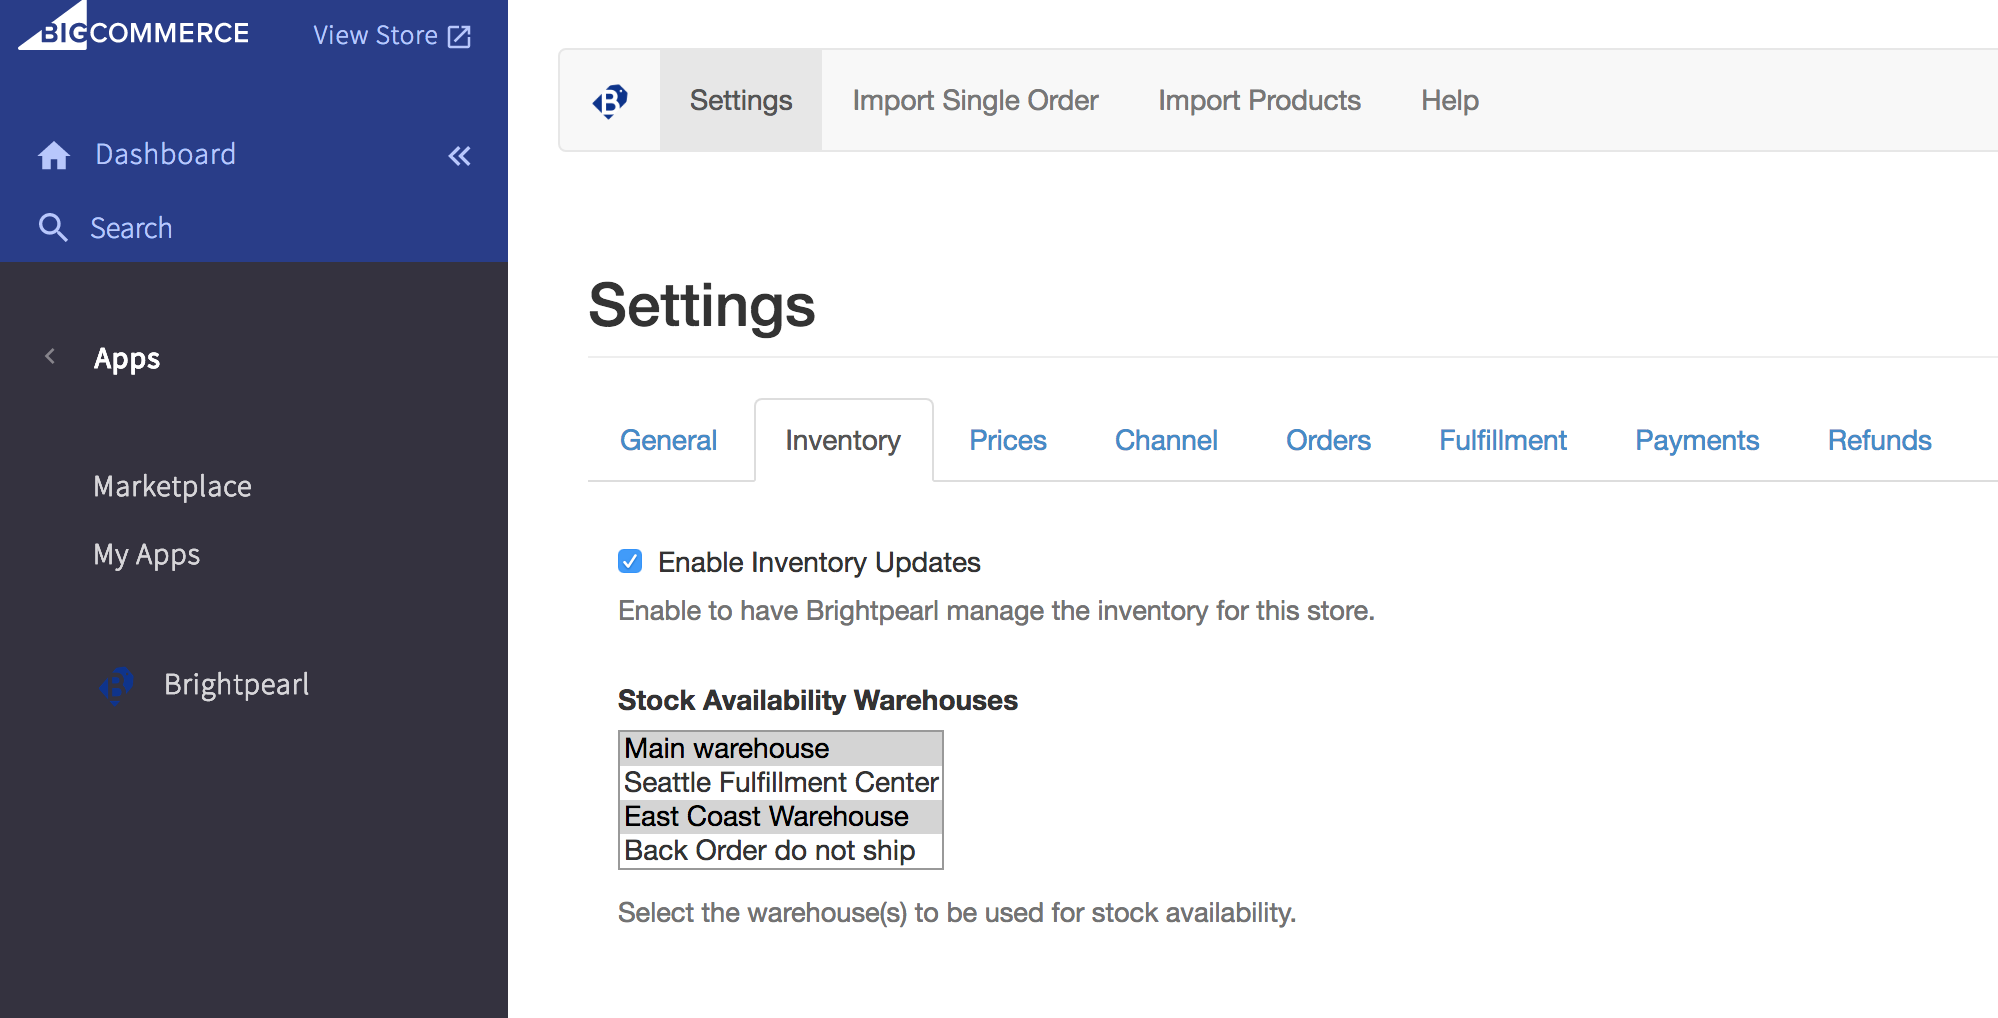This screenshot has width=1998, height=1018.
Task: Click the Brightpearl logo in top navbar
Action: [x=610, y=101]
